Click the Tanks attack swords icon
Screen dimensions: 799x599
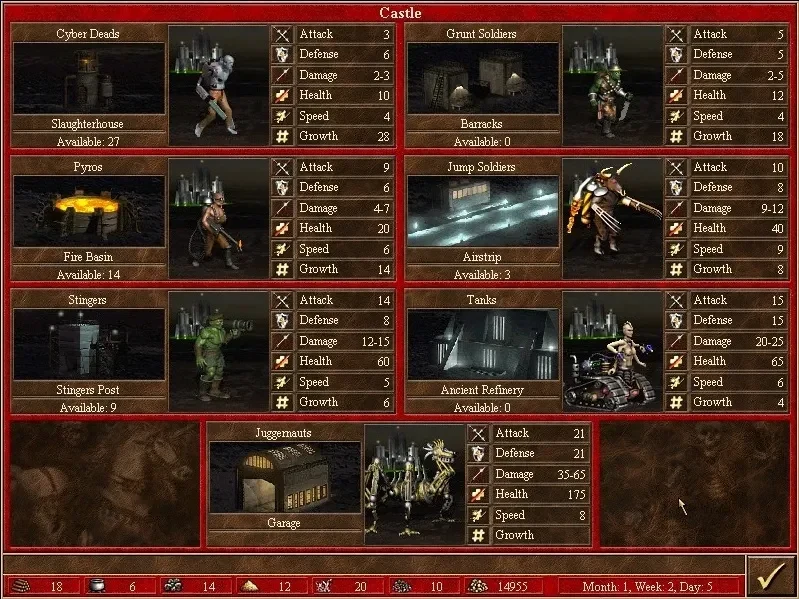pyautogui.click(x=676, y=301)
